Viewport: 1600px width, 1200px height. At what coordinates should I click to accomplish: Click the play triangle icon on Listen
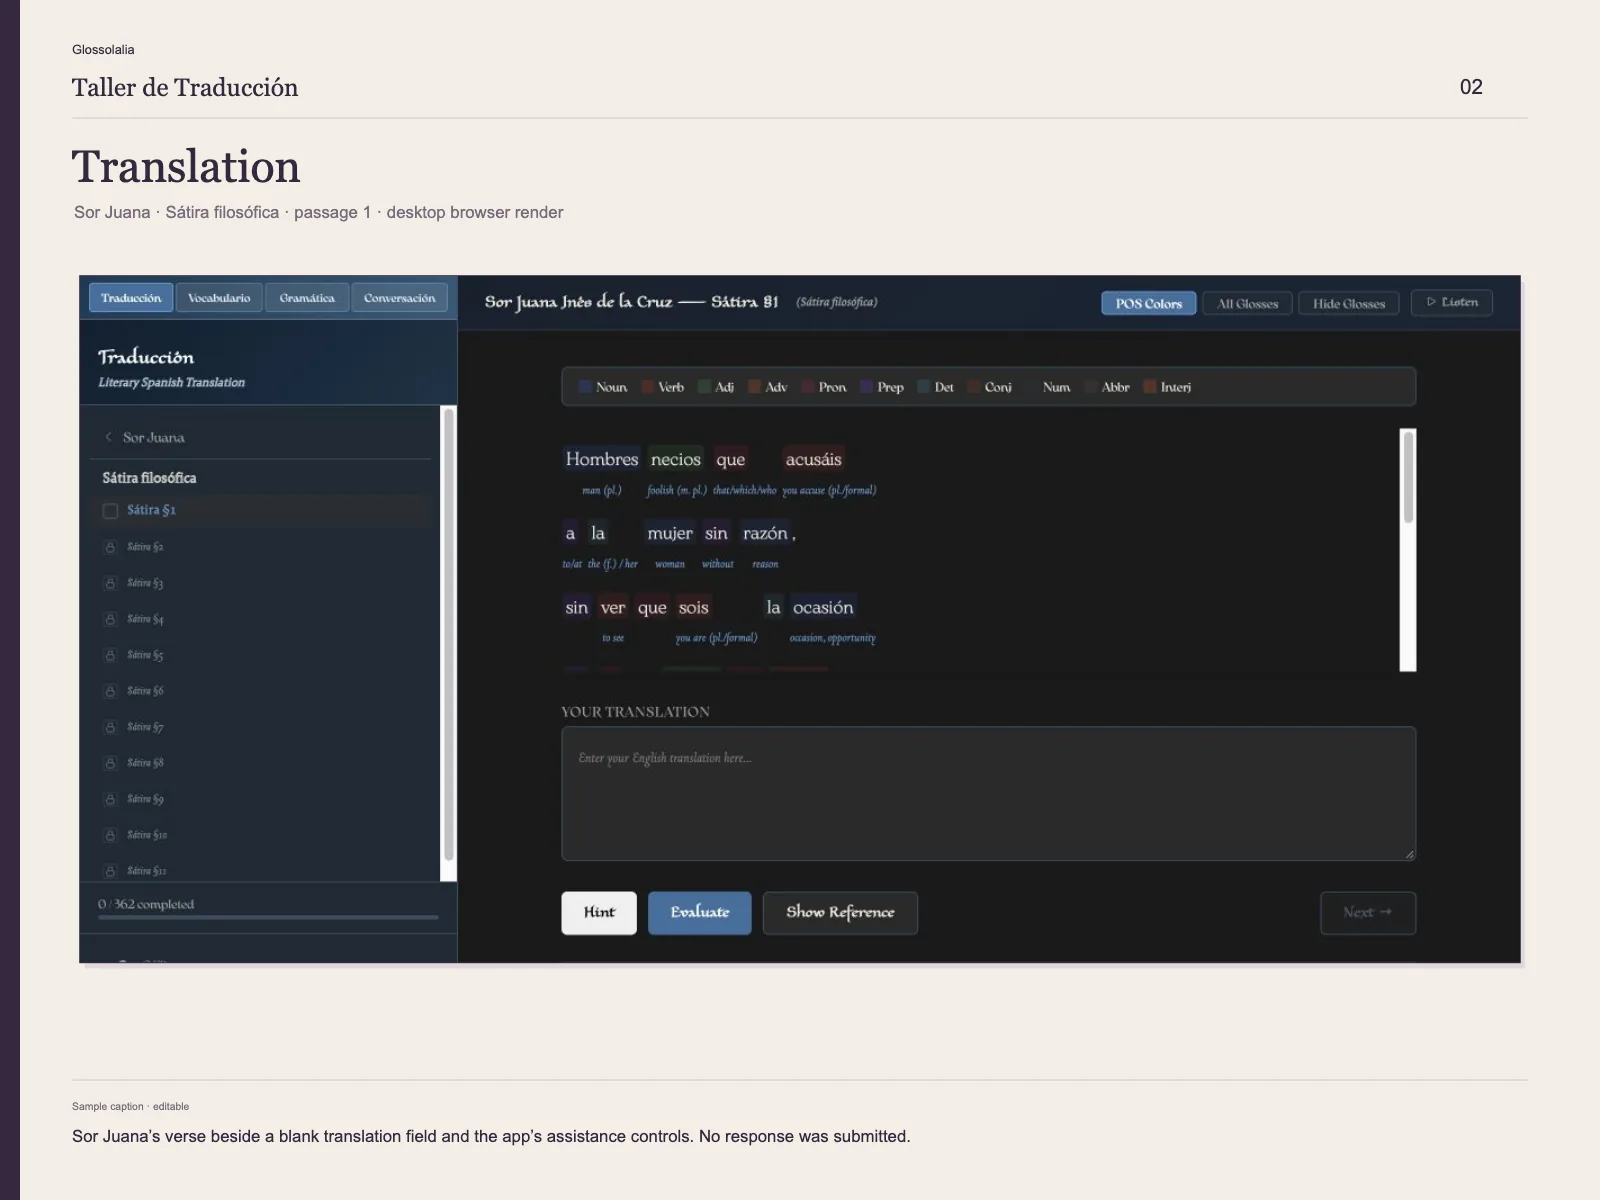(1431, 302)
